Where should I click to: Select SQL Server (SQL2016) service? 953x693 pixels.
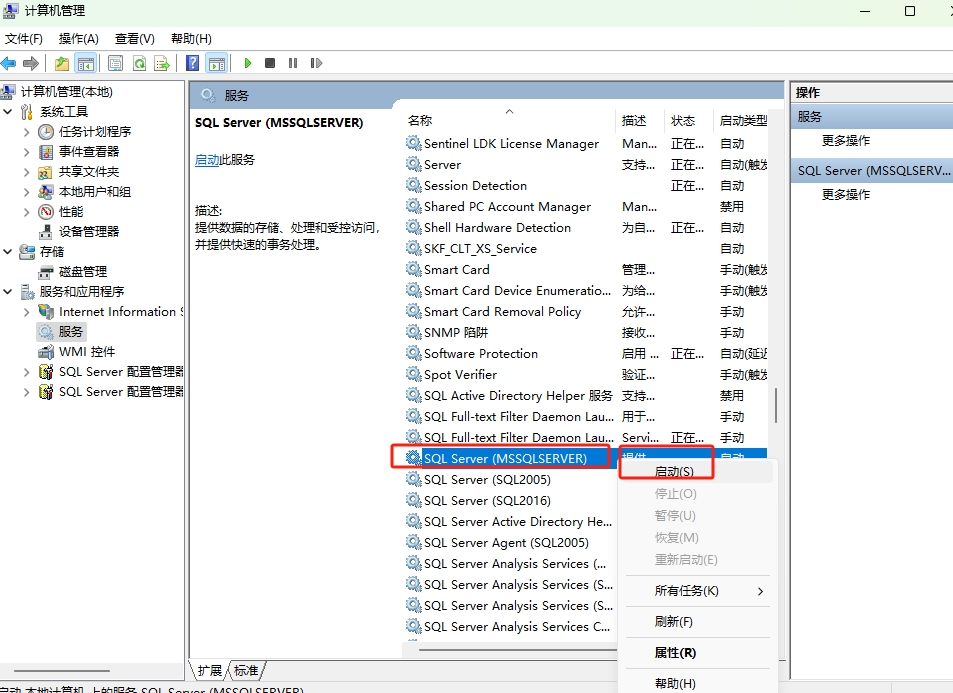(x=487, y=501)
